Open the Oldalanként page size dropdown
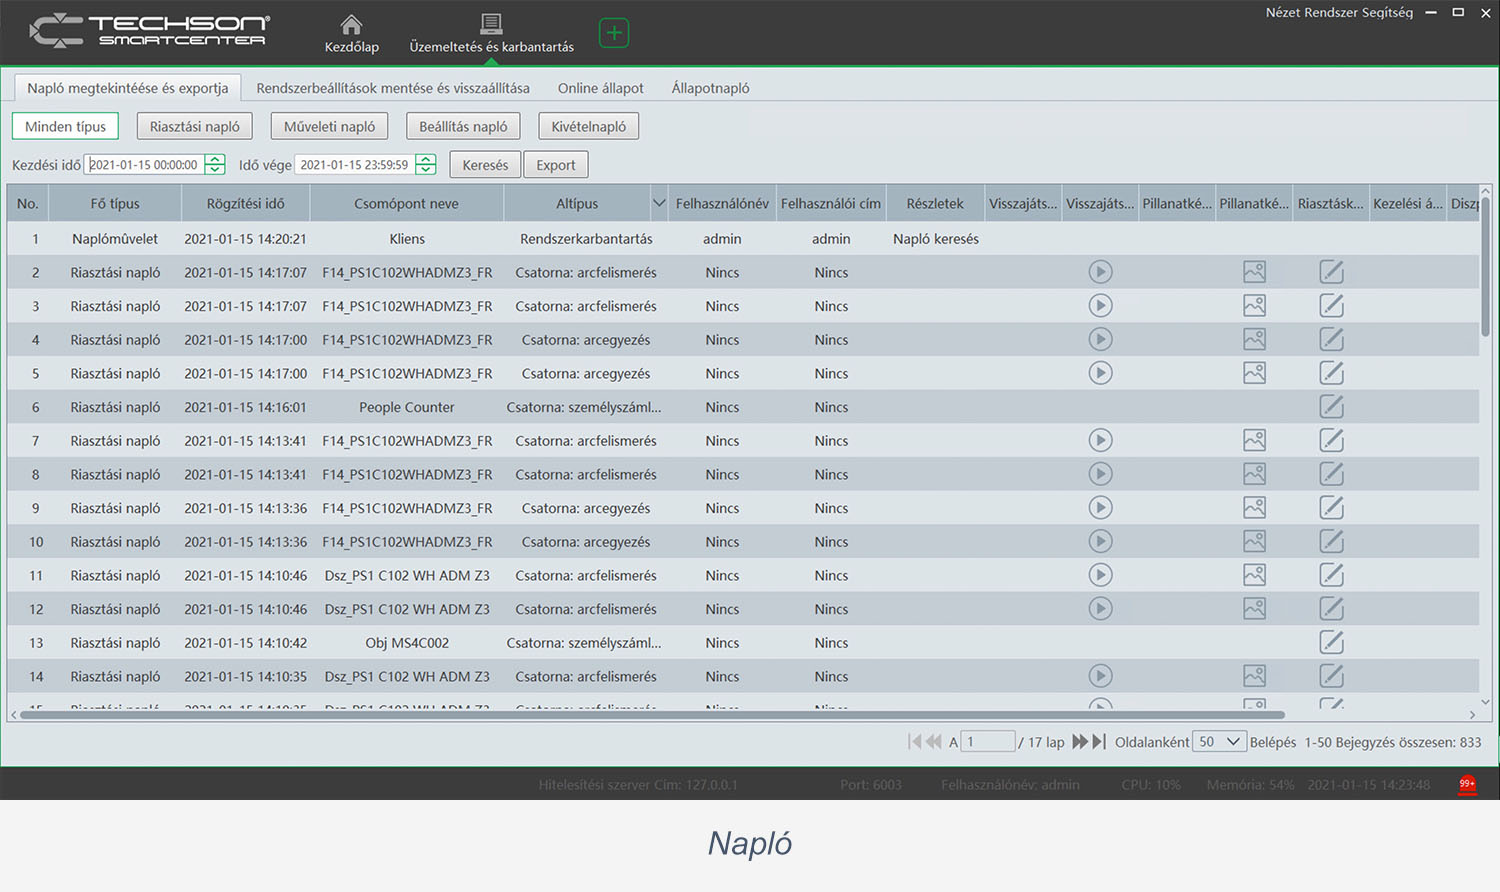 pos(1220,742)
